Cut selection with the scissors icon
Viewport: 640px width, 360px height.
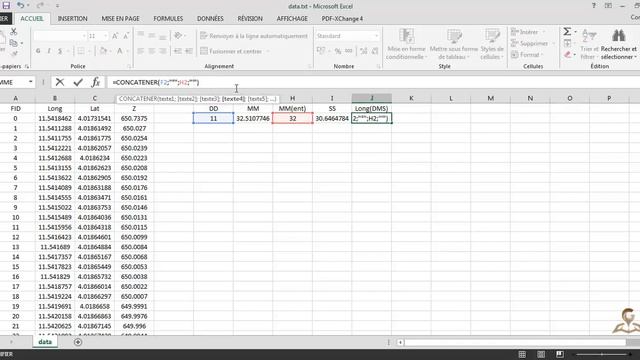[x=13, y=31]
